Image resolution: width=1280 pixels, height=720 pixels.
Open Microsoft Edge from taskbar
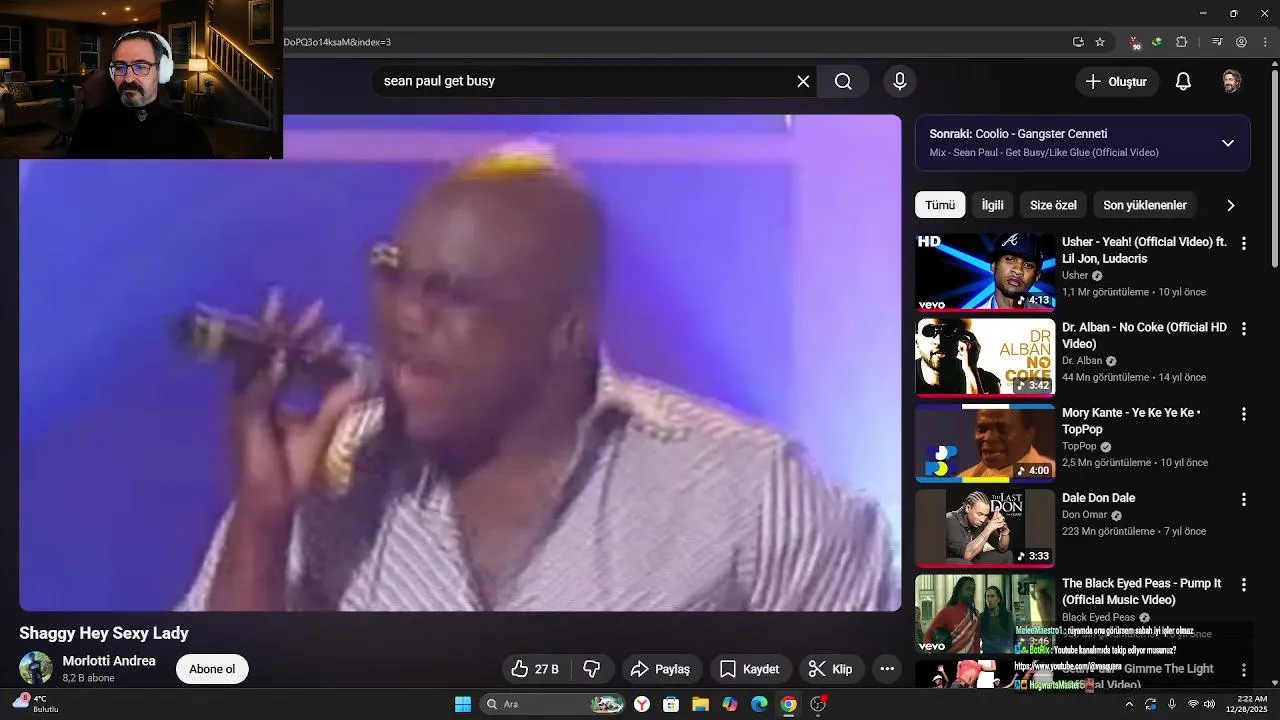pos(759,704)
